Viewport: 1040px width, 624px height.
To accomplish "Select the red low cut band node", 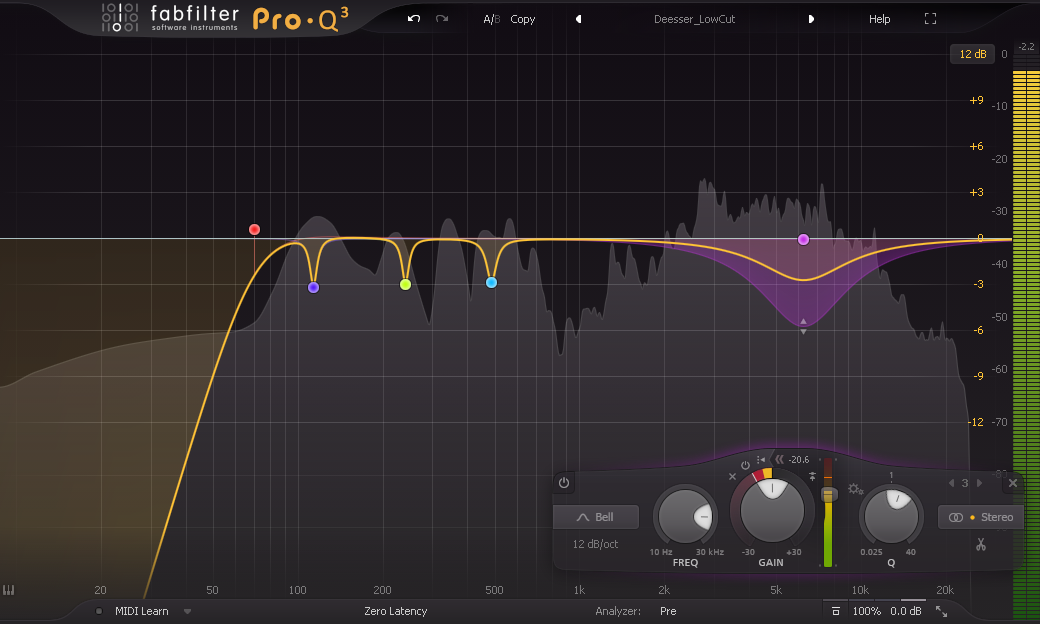I will click(x=254, y=229).
